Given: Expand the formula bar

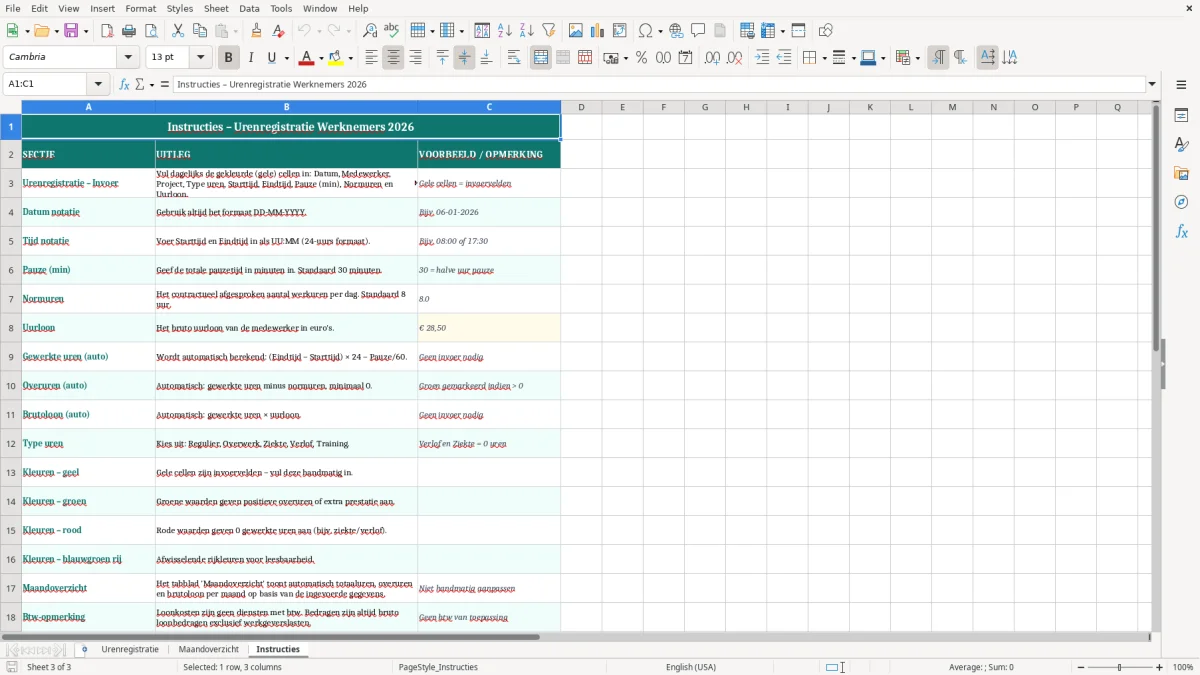Looking at the screenshot, I should click(x=1152, y=84).
